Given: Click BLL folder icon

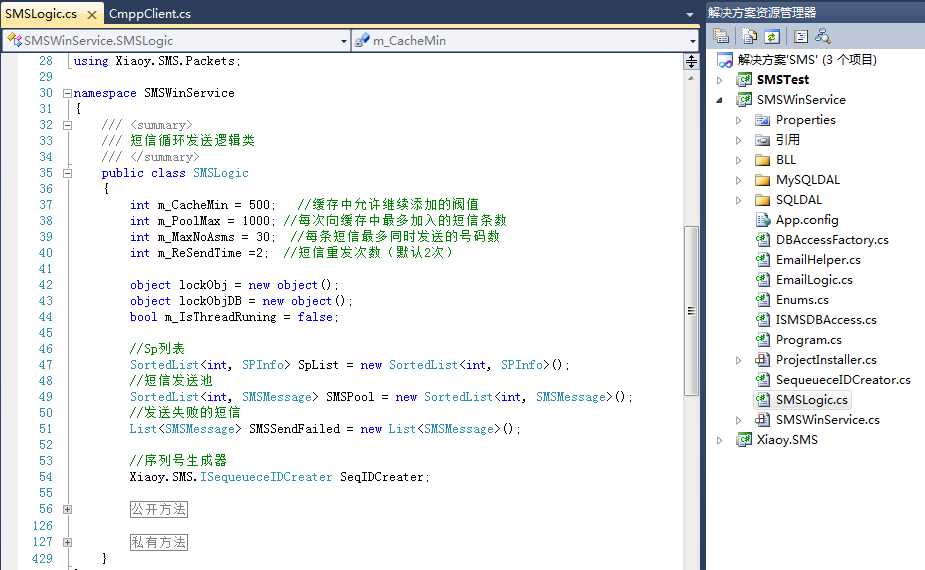Looking at the screenshot, I should click(763, 160).
